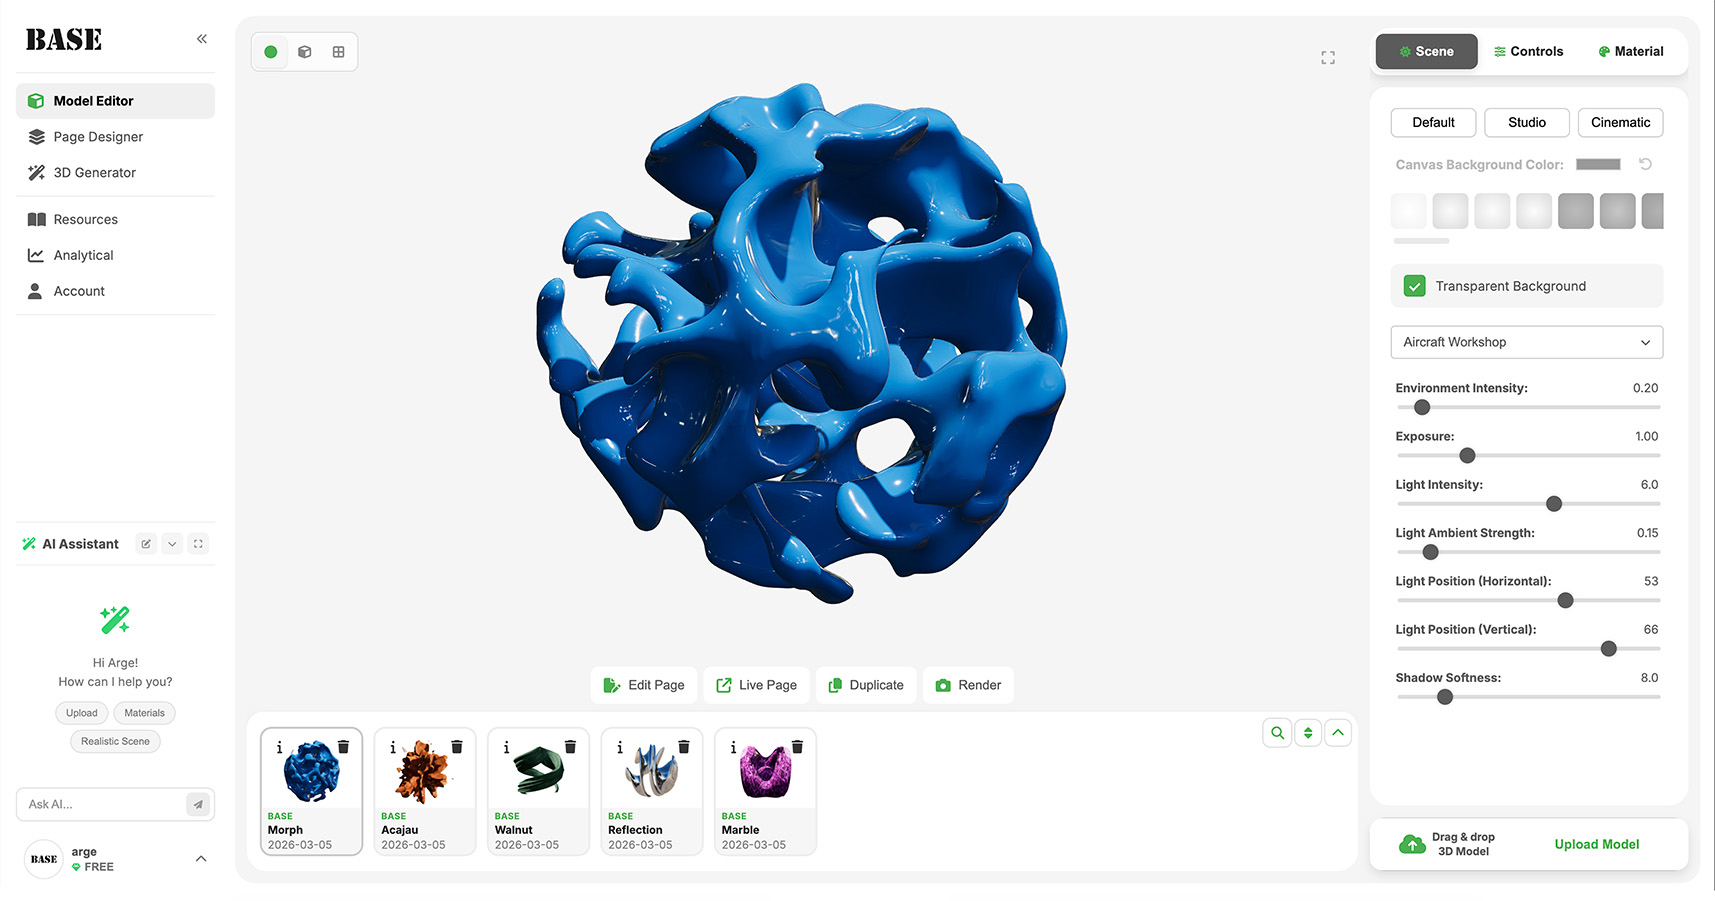Click the Render button
This screenshot has height=901, width=1715.
tap(968, 685)
